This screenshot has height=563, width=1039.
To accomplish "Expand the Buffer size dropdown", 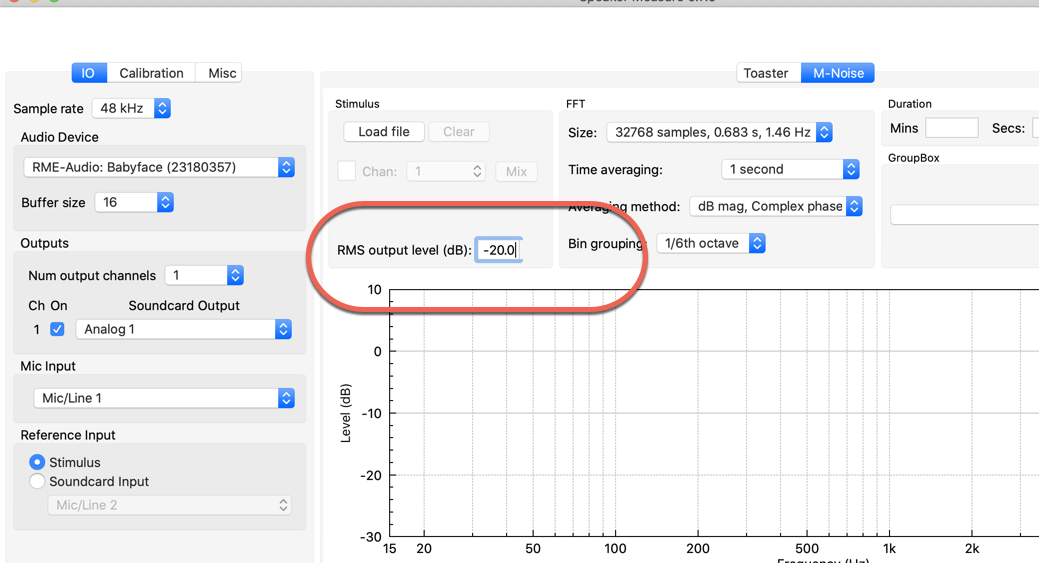I will point(134,202).
